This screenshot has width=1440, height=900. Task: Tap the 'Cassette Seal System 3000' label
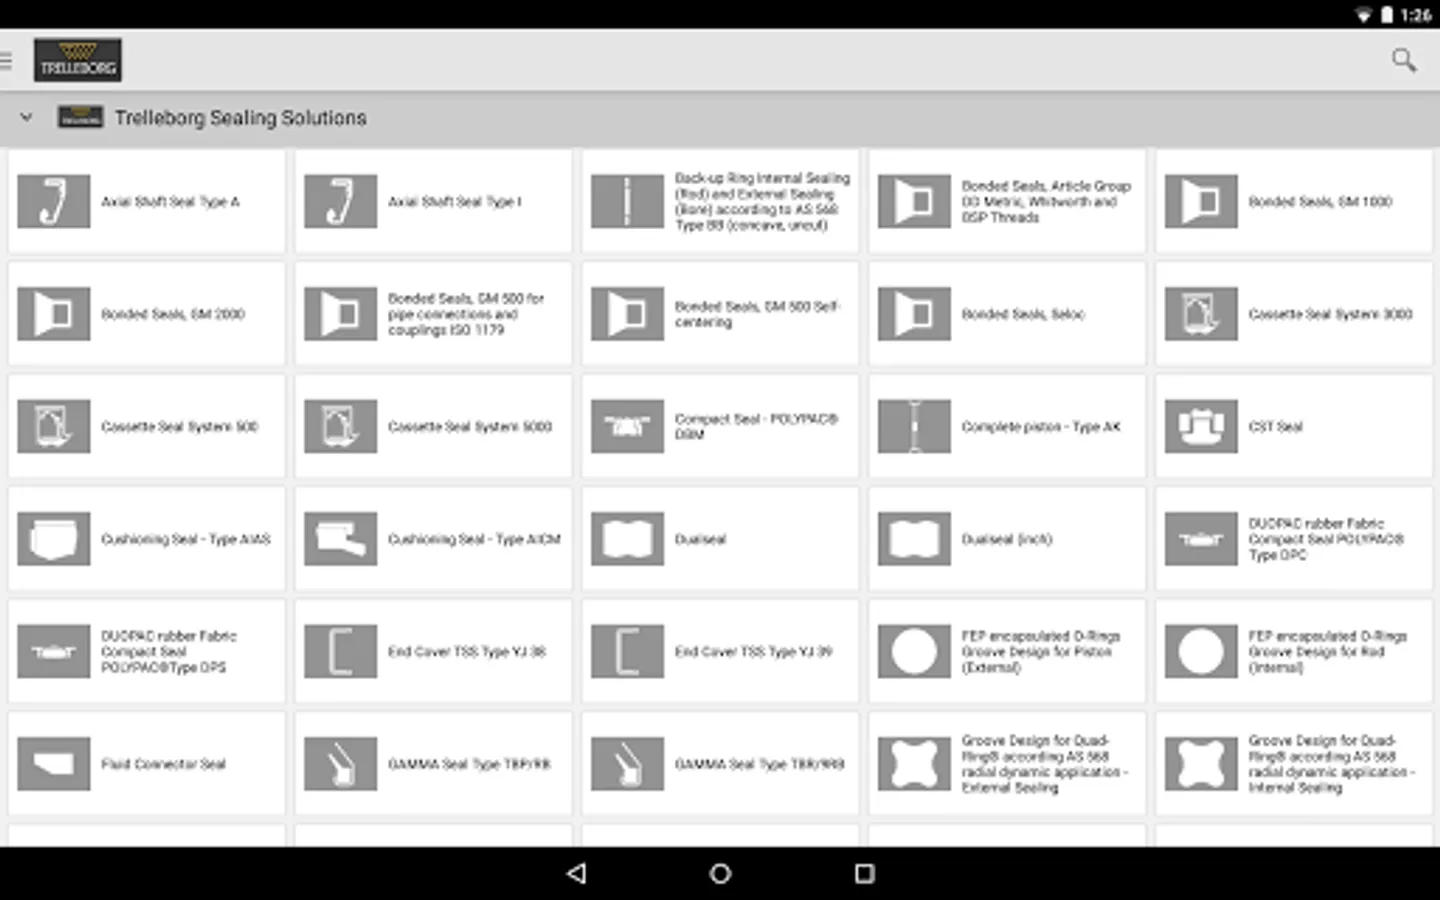(1330, 314)
